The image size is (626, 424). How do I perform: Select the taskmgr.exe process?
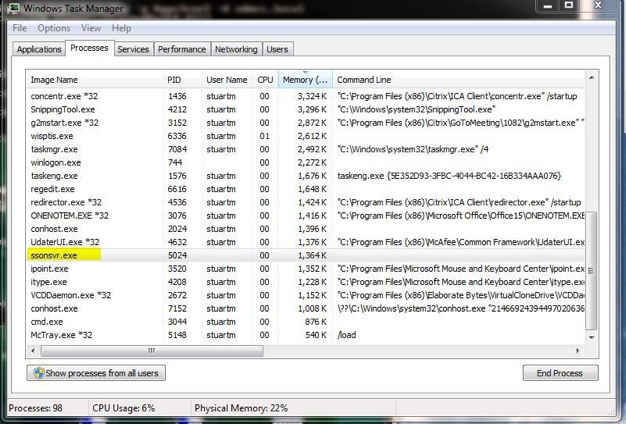click(305, 149)
